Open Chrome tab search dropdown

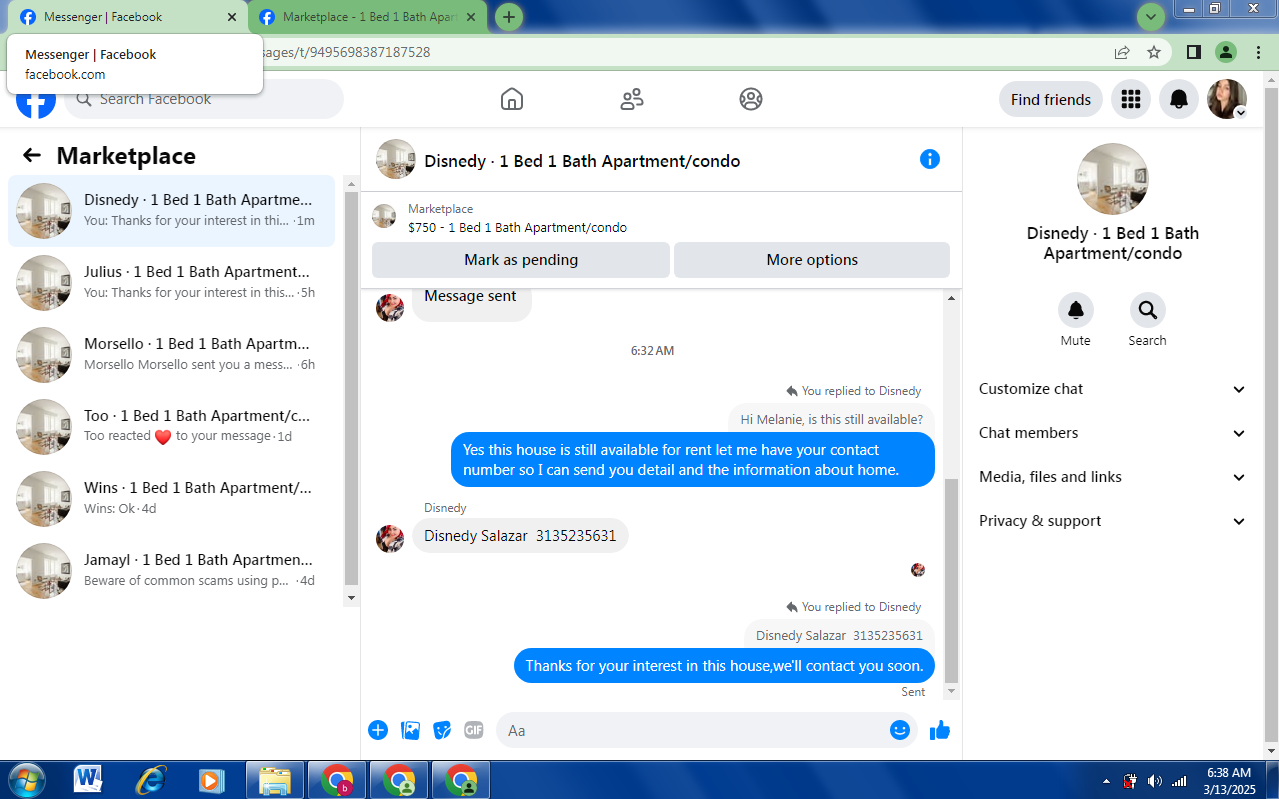(1151, 17)
